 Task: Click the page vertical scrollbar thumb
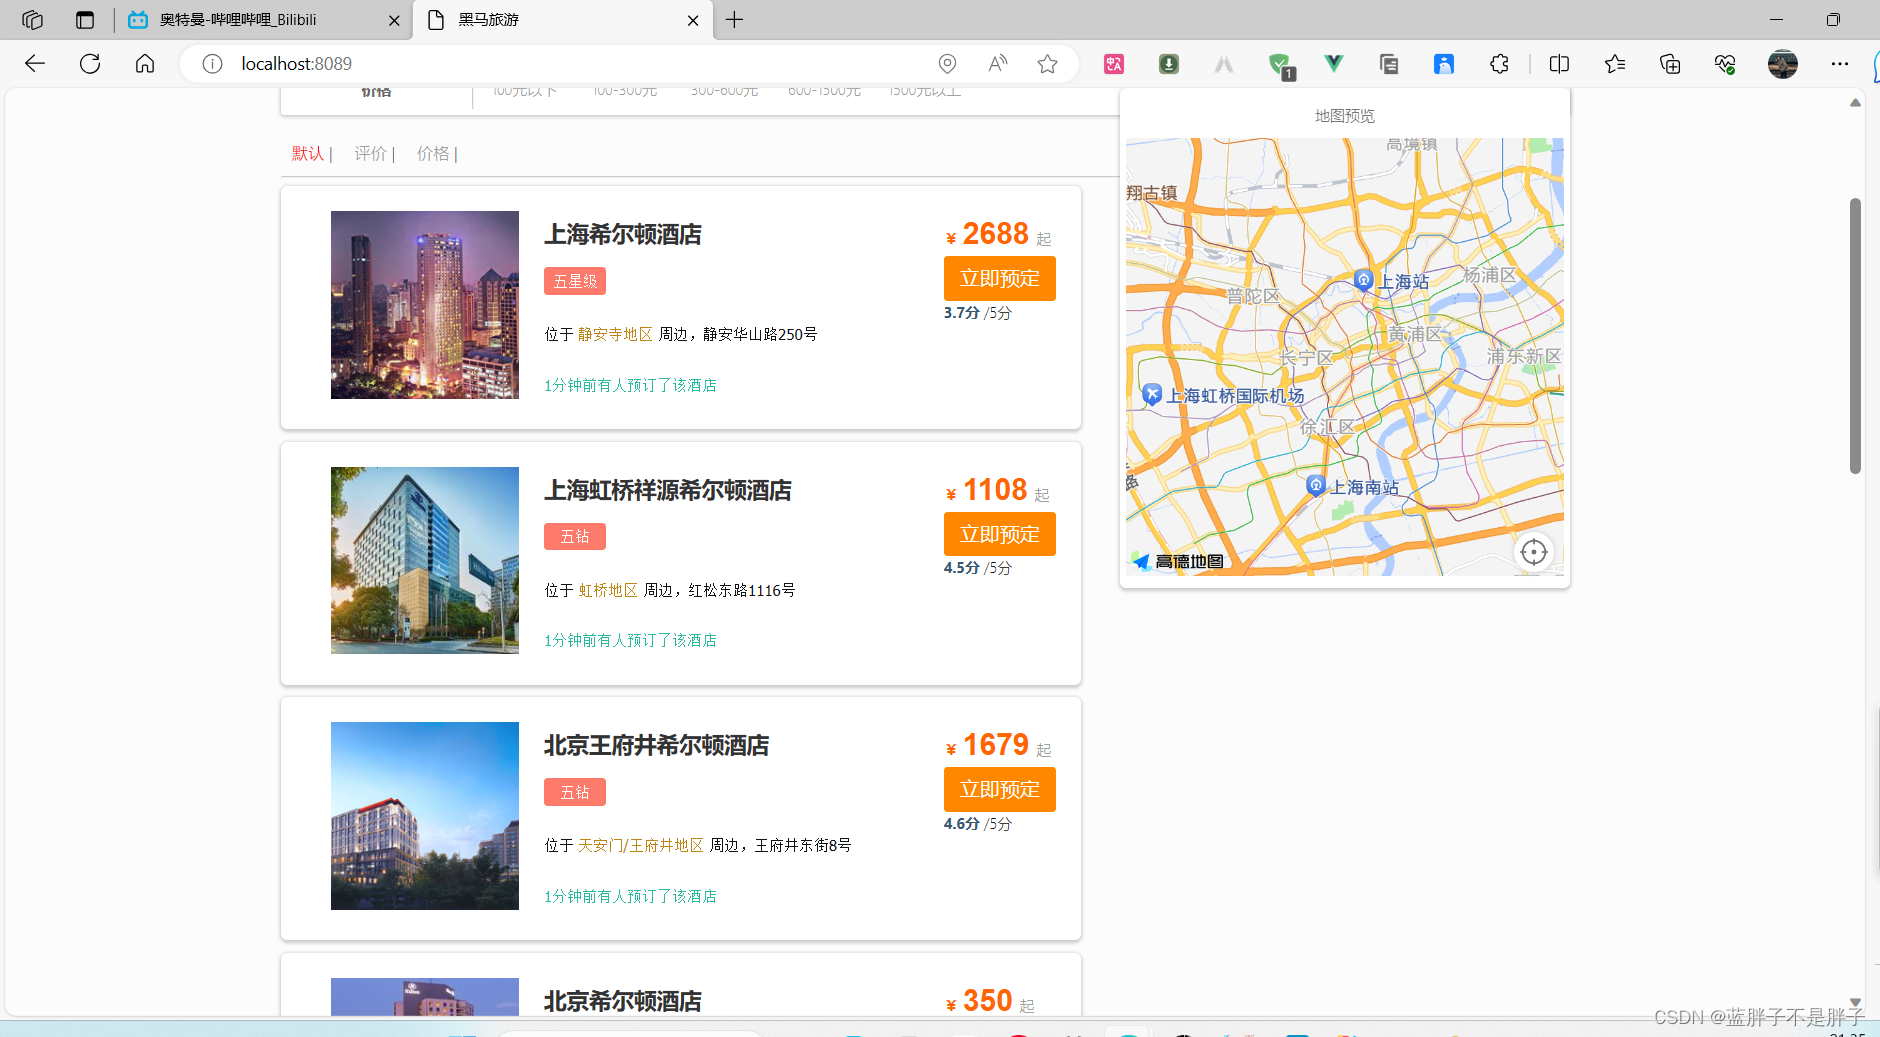point(1855,335)
